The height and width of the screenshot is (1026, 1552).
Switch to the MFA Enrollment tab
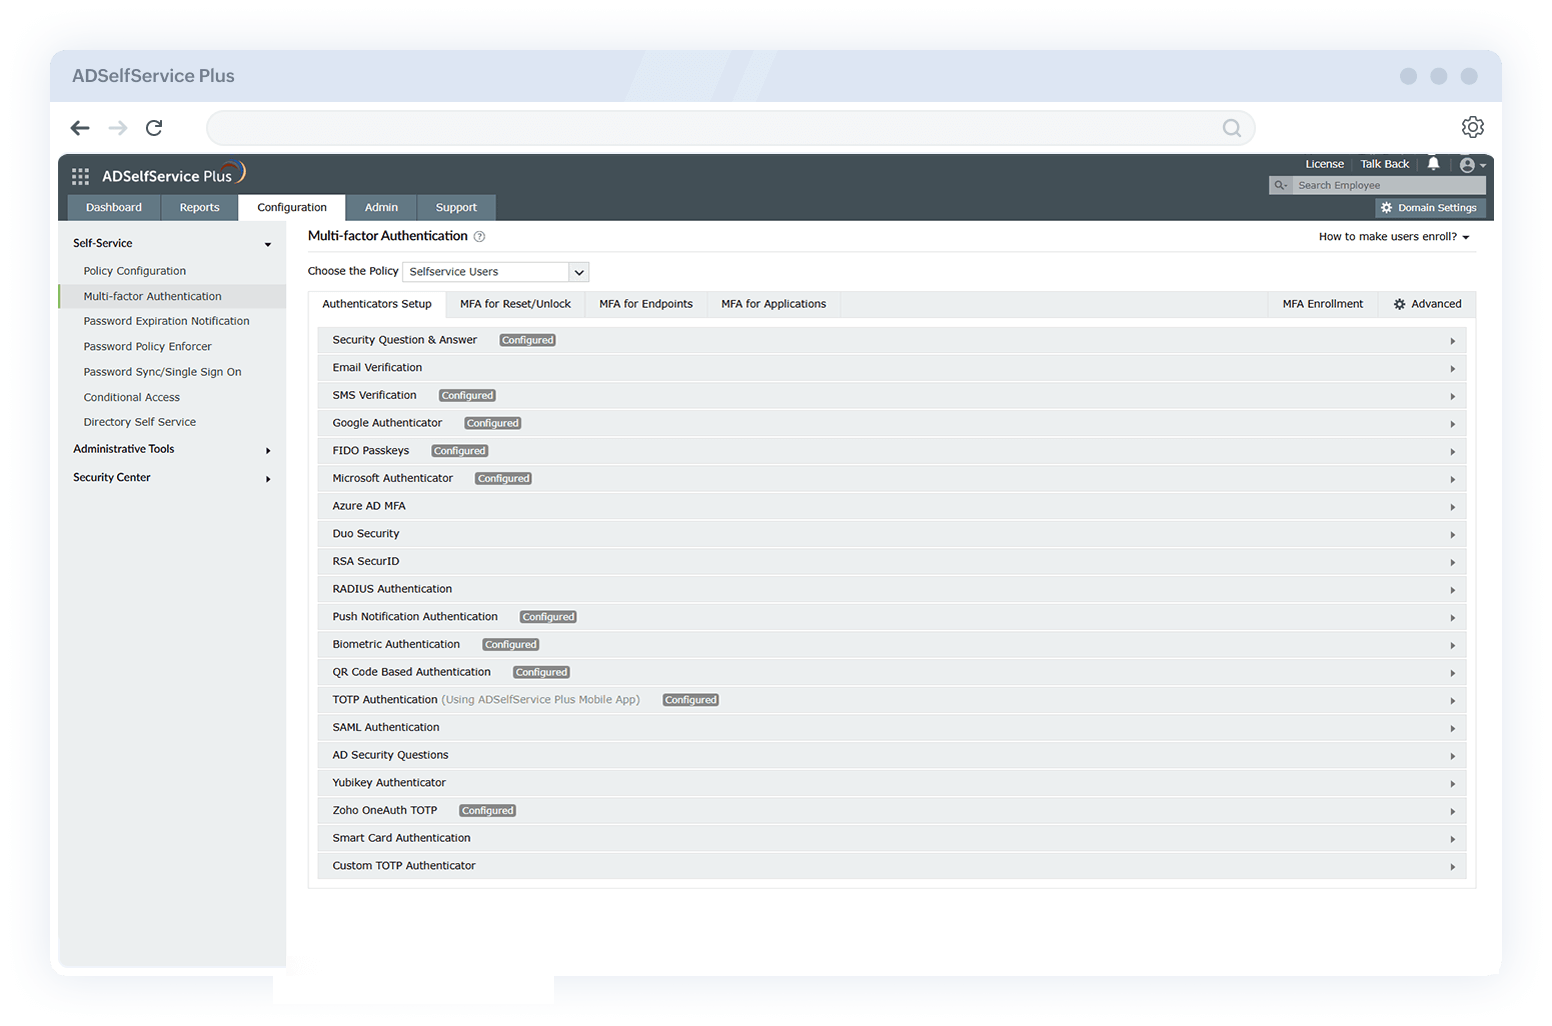pos(1322,304)
